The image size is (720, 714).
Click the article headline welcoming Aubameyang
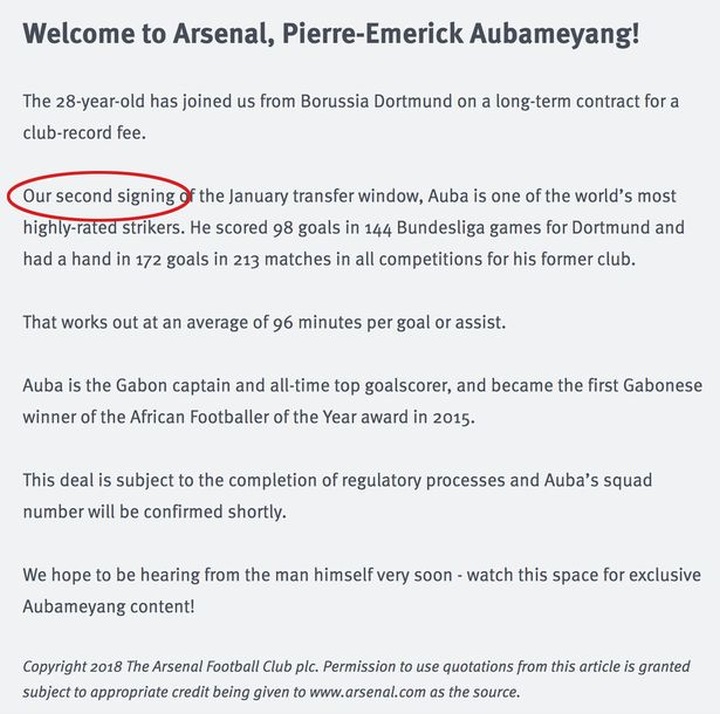[331, 34]
